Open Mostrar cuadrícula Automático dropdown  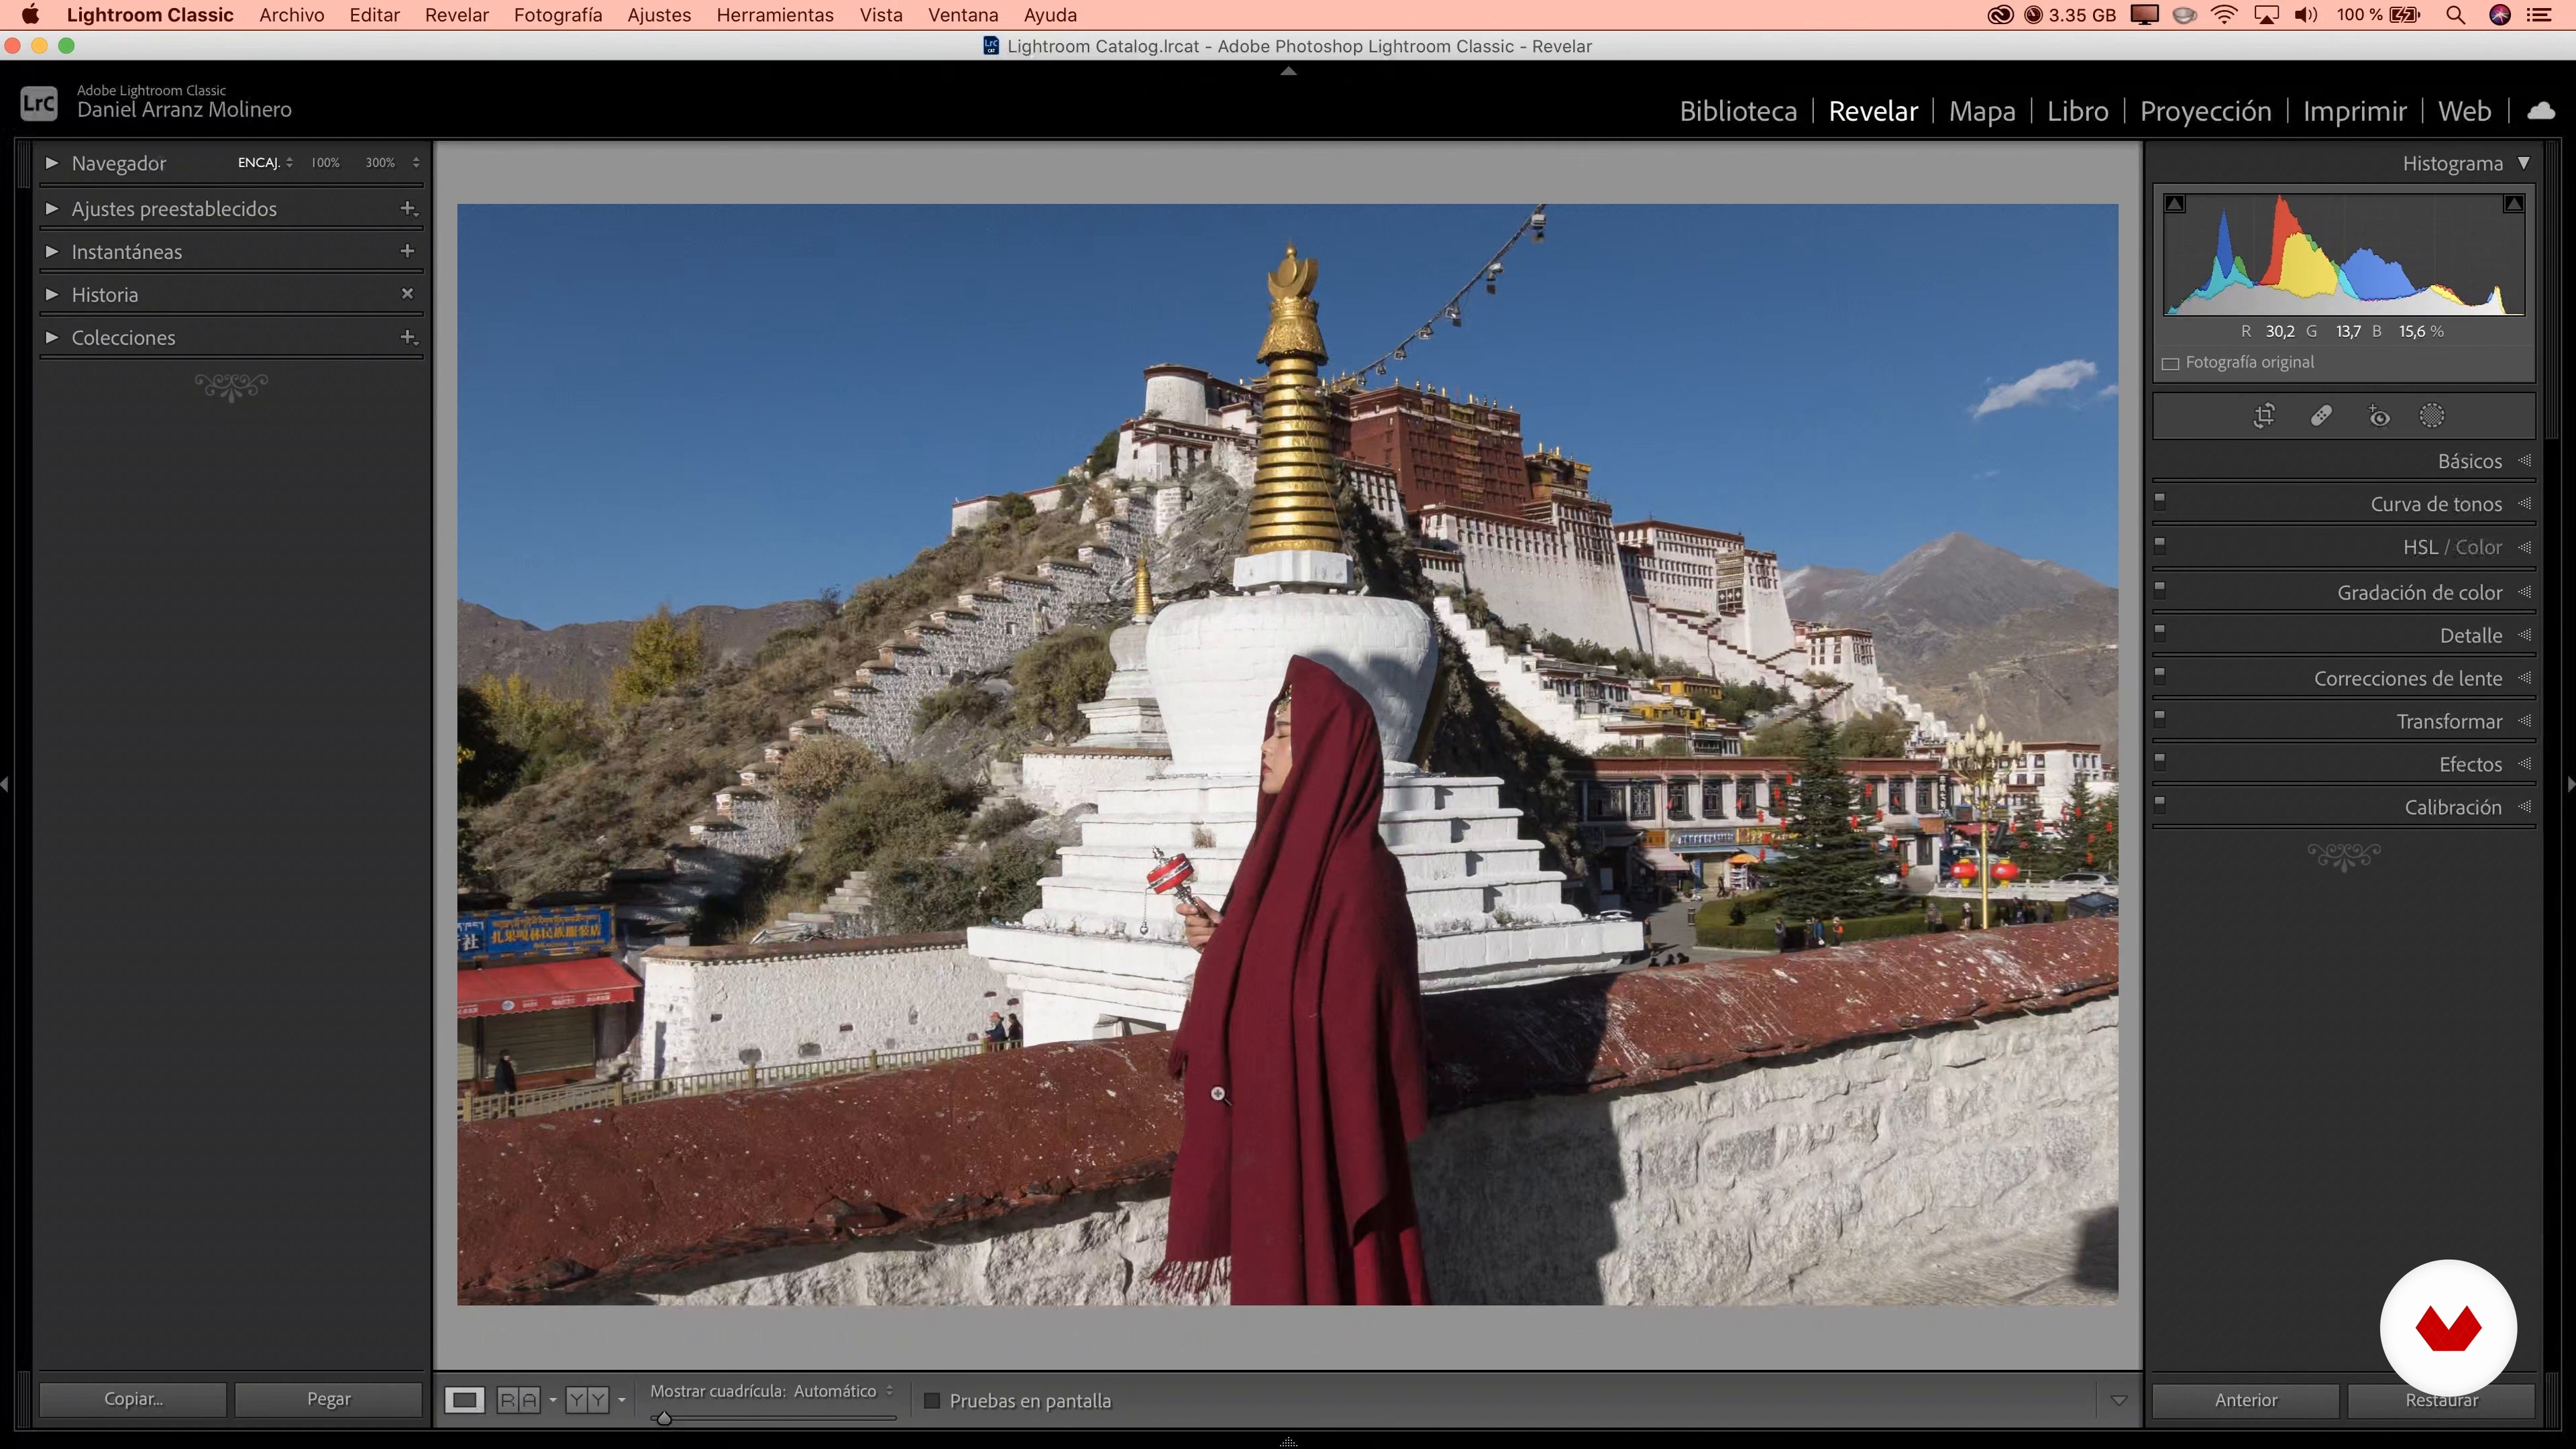point(844,1391)
